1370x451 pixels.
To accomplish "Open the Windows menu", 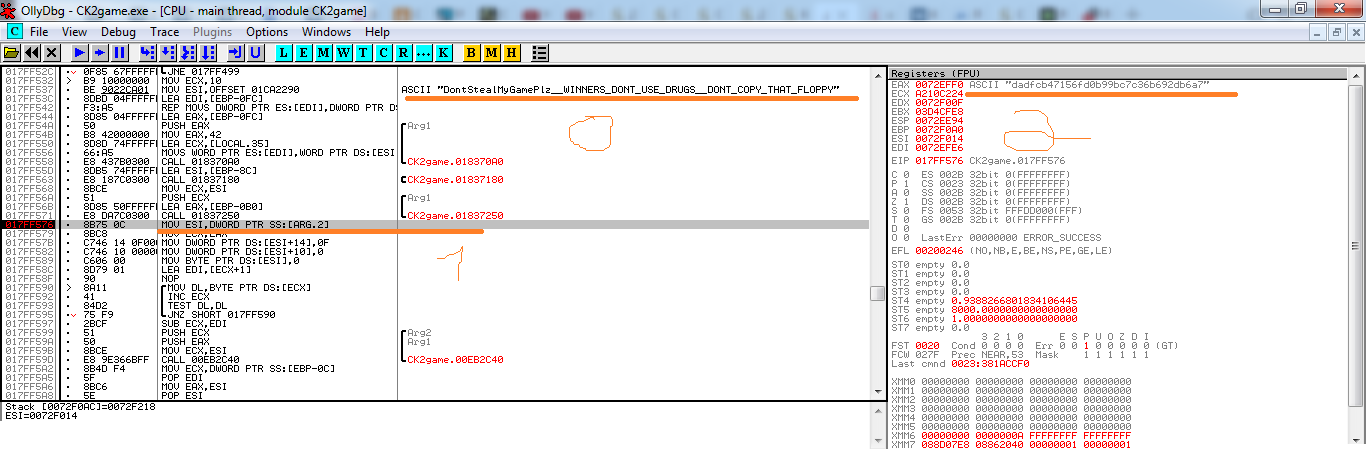I will click(x=326, y=32).
